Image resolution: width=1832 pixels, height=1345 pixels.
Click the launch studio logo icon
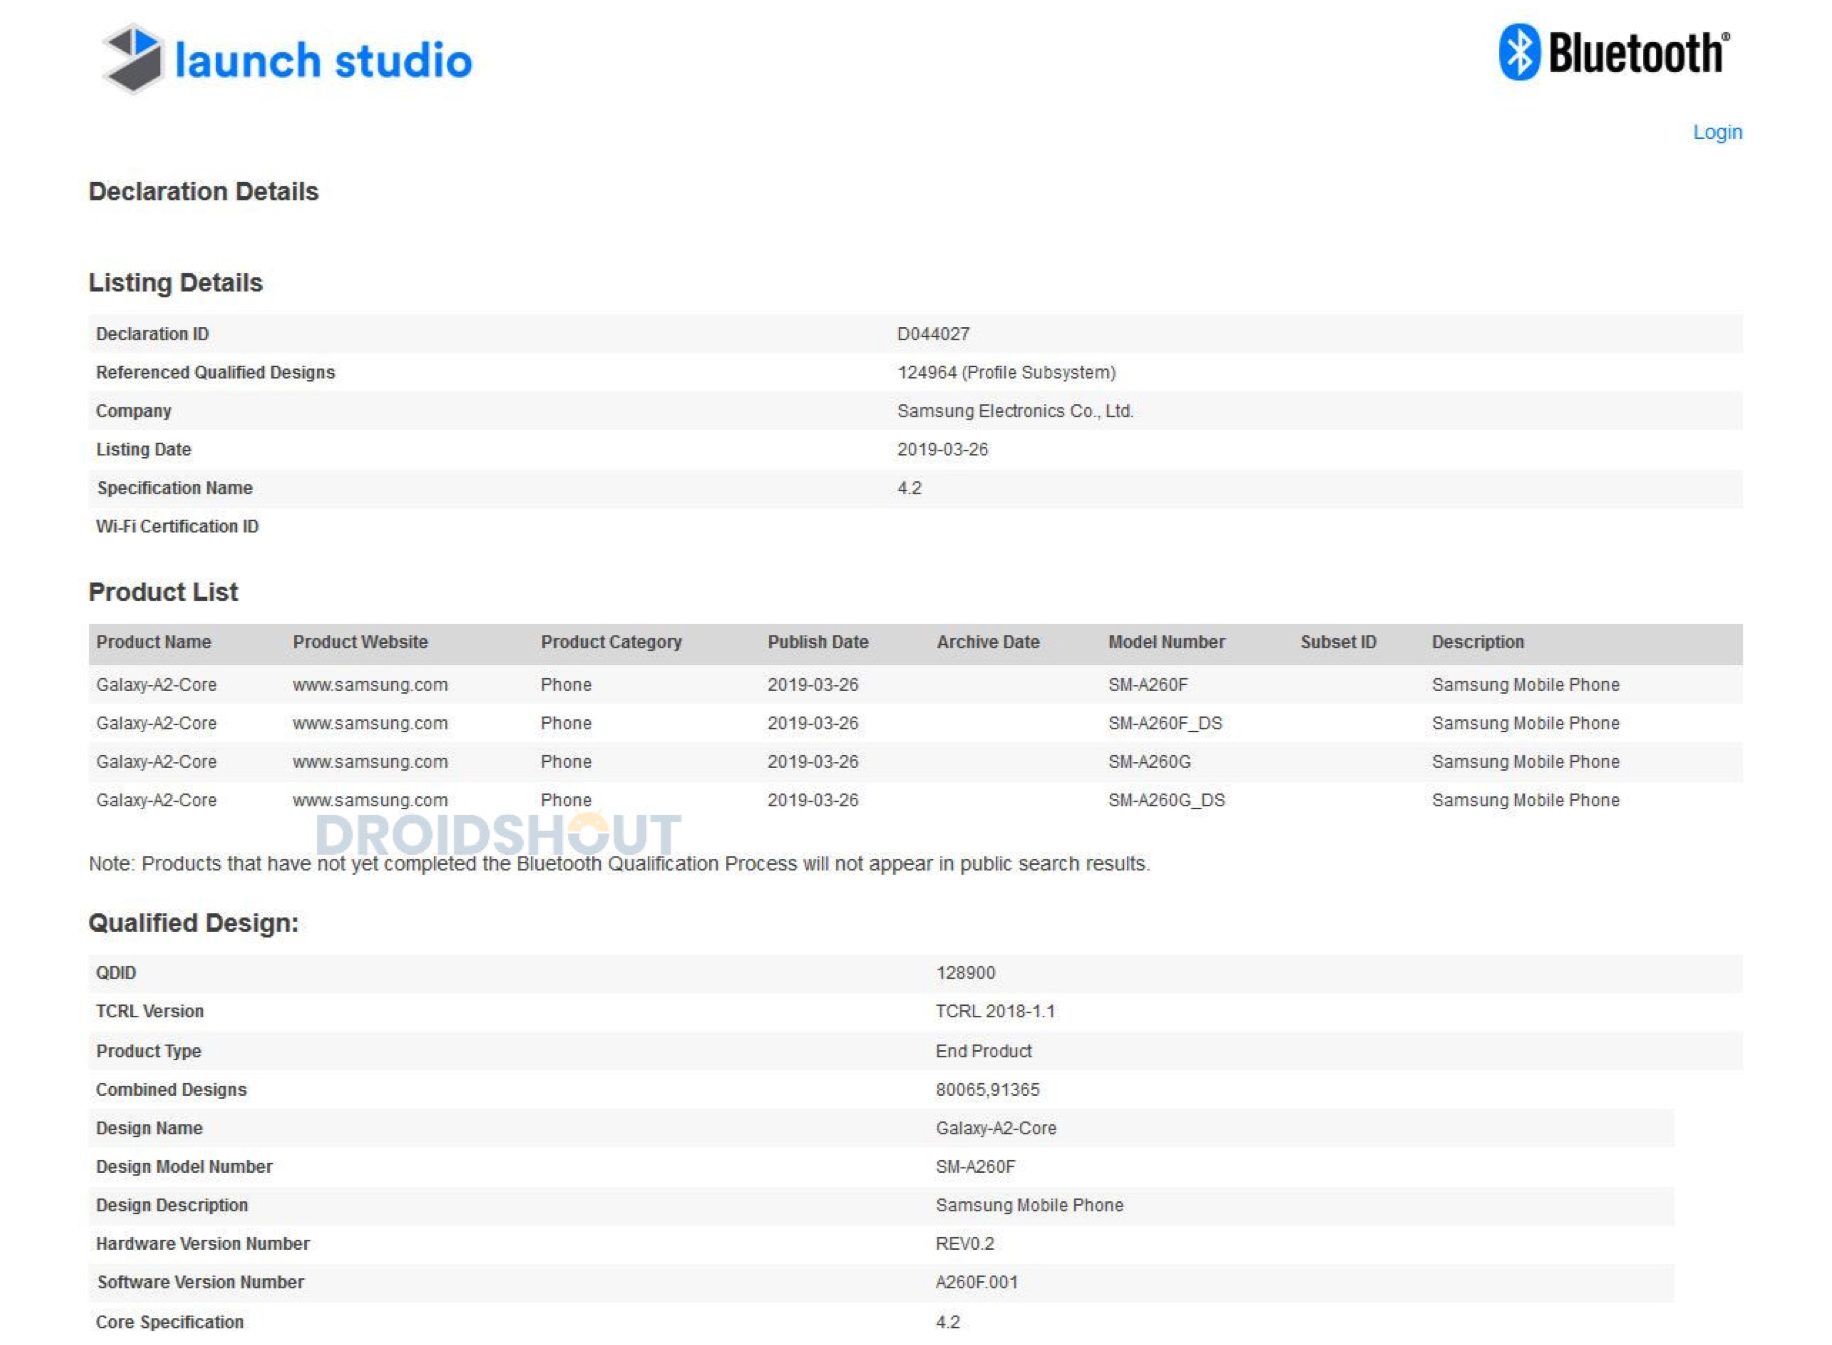133,58
